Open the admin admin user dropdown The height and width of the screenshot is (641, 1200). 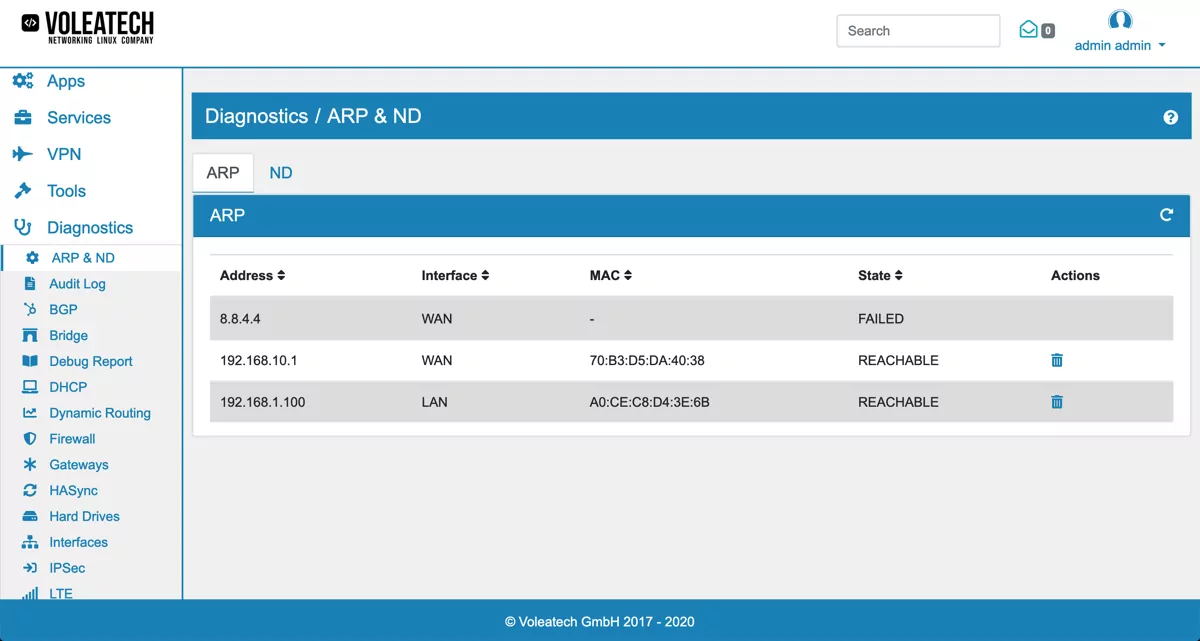[1120, 45]
